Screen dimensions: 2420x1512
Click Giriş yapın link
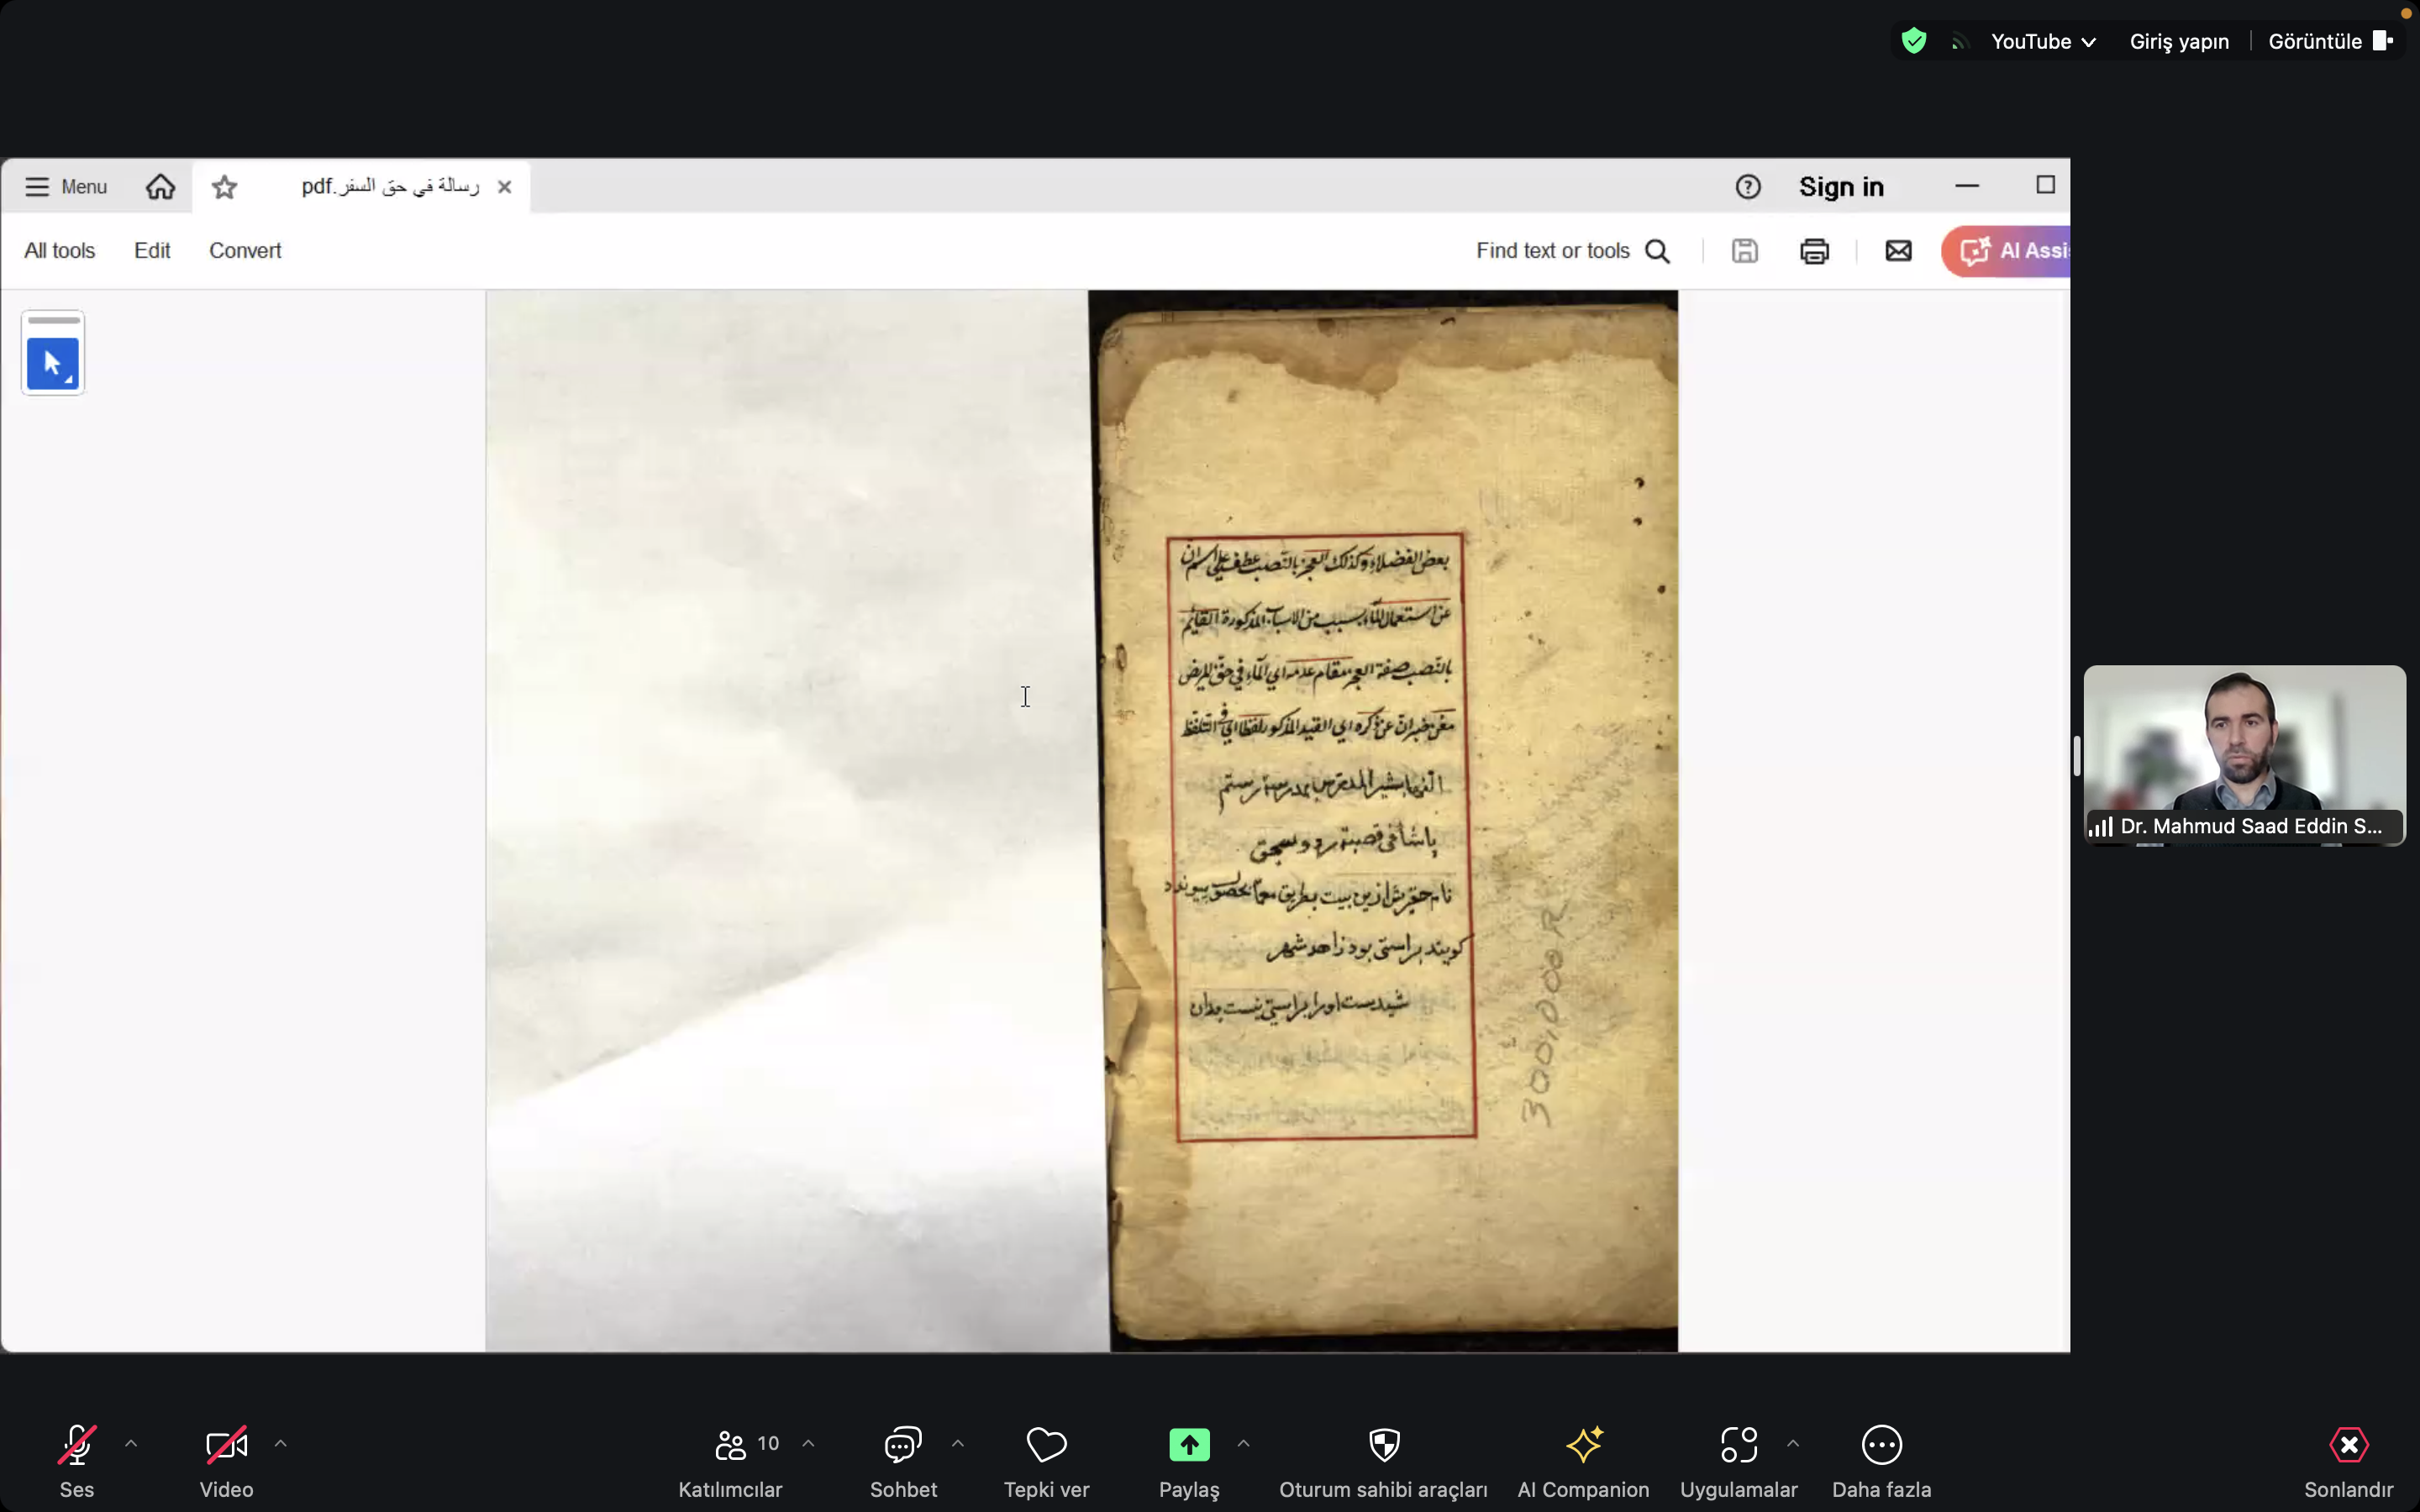2179,42
